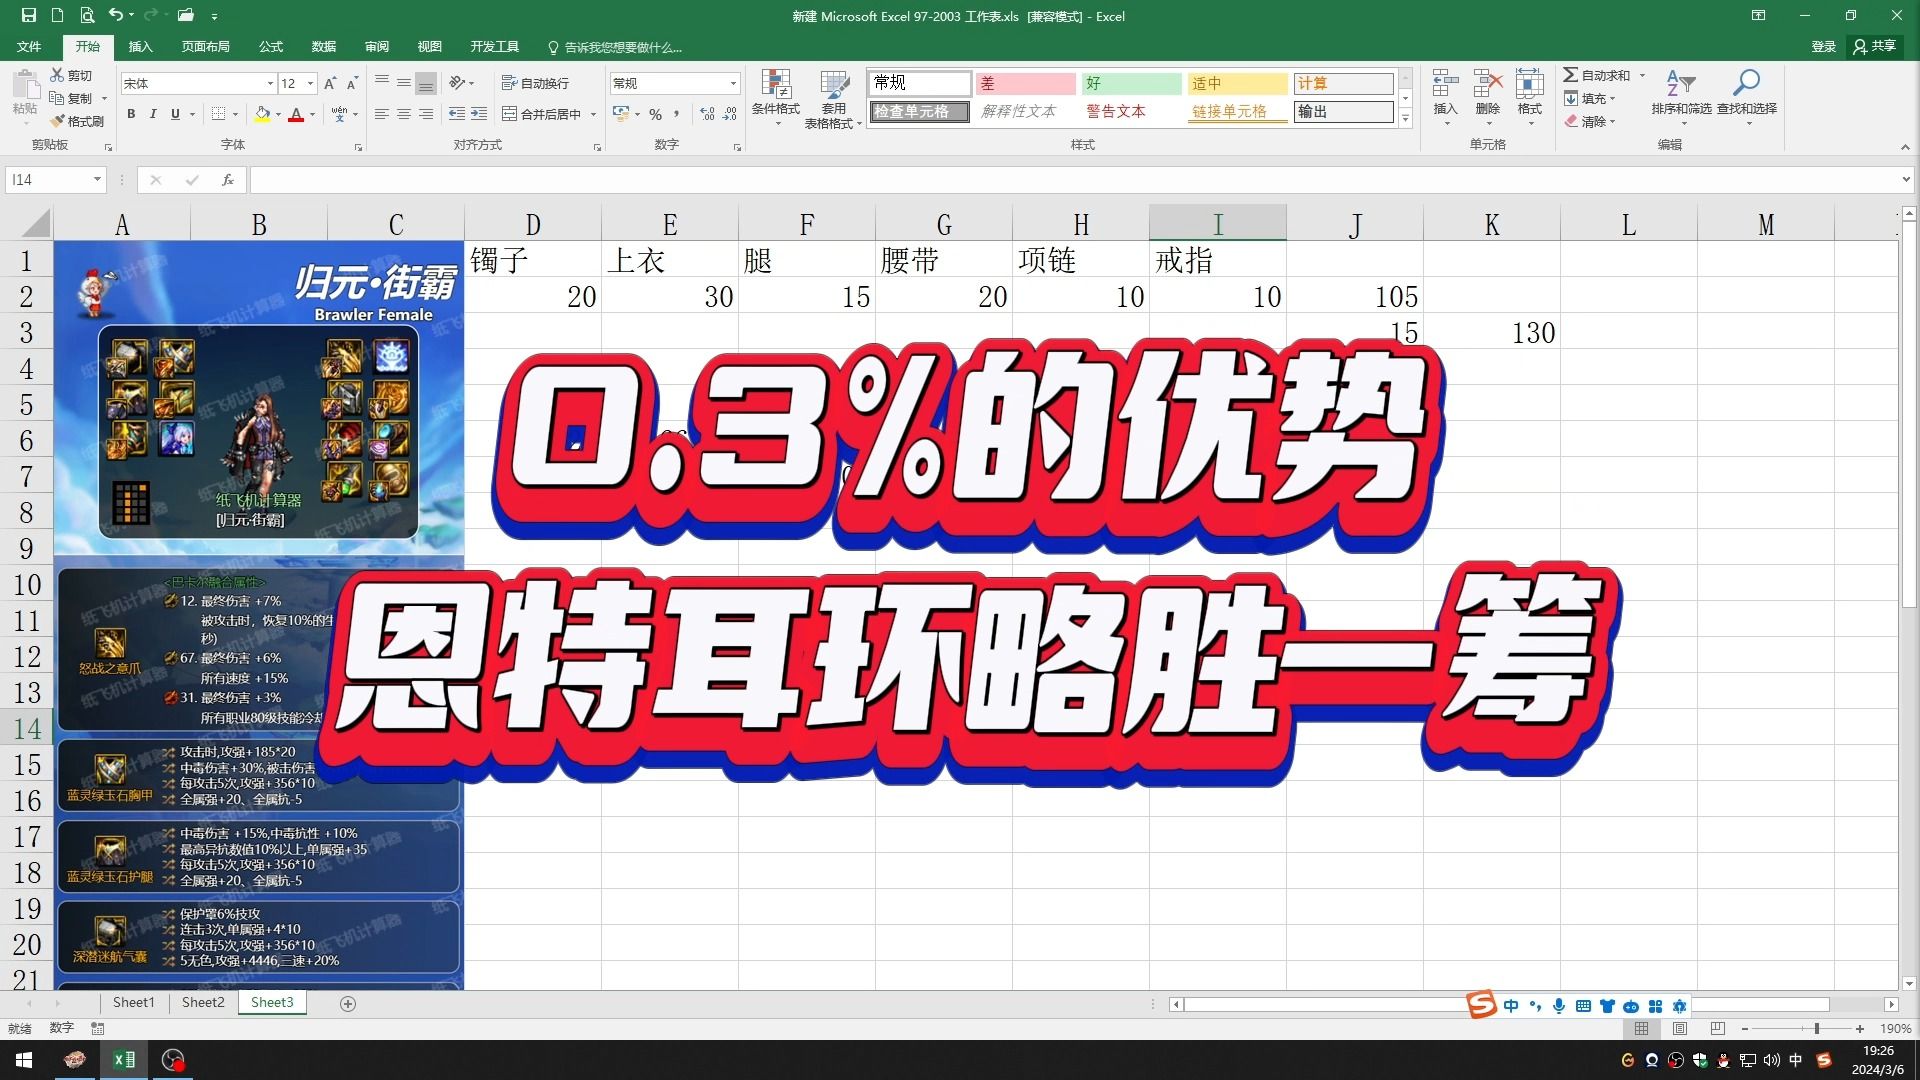Open the Windows Start menu
Screen dimensions: 1920x1080
coord(24,1060)
